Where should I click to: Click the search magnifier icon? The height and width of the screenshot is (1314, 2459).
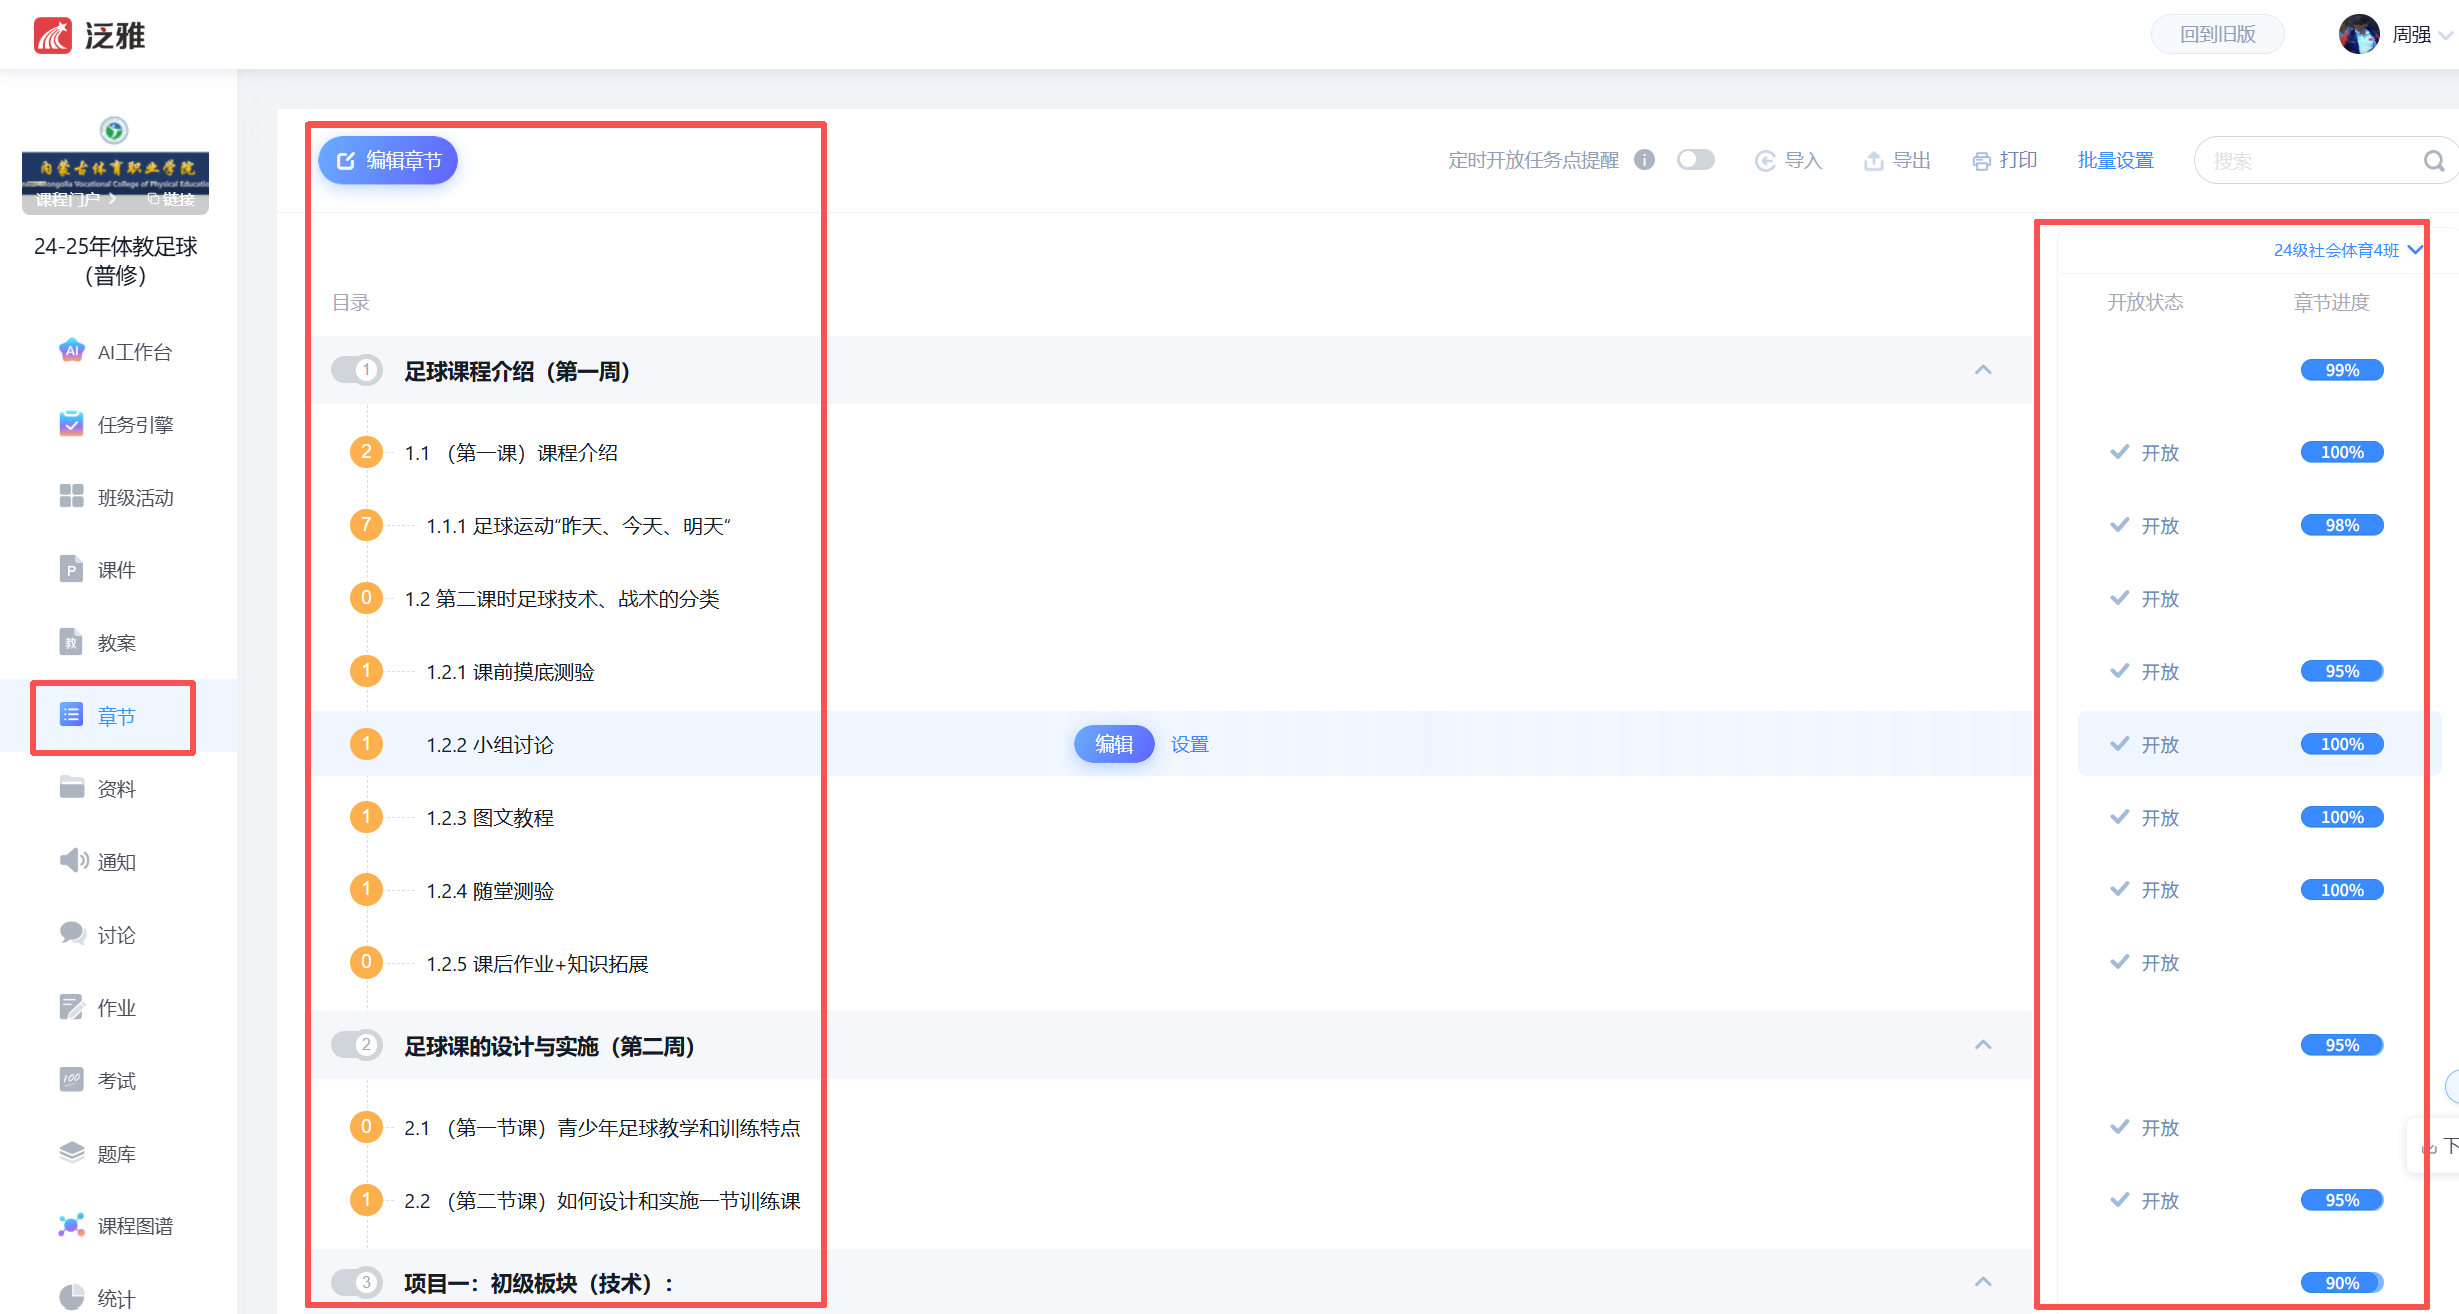(2433, 161)
